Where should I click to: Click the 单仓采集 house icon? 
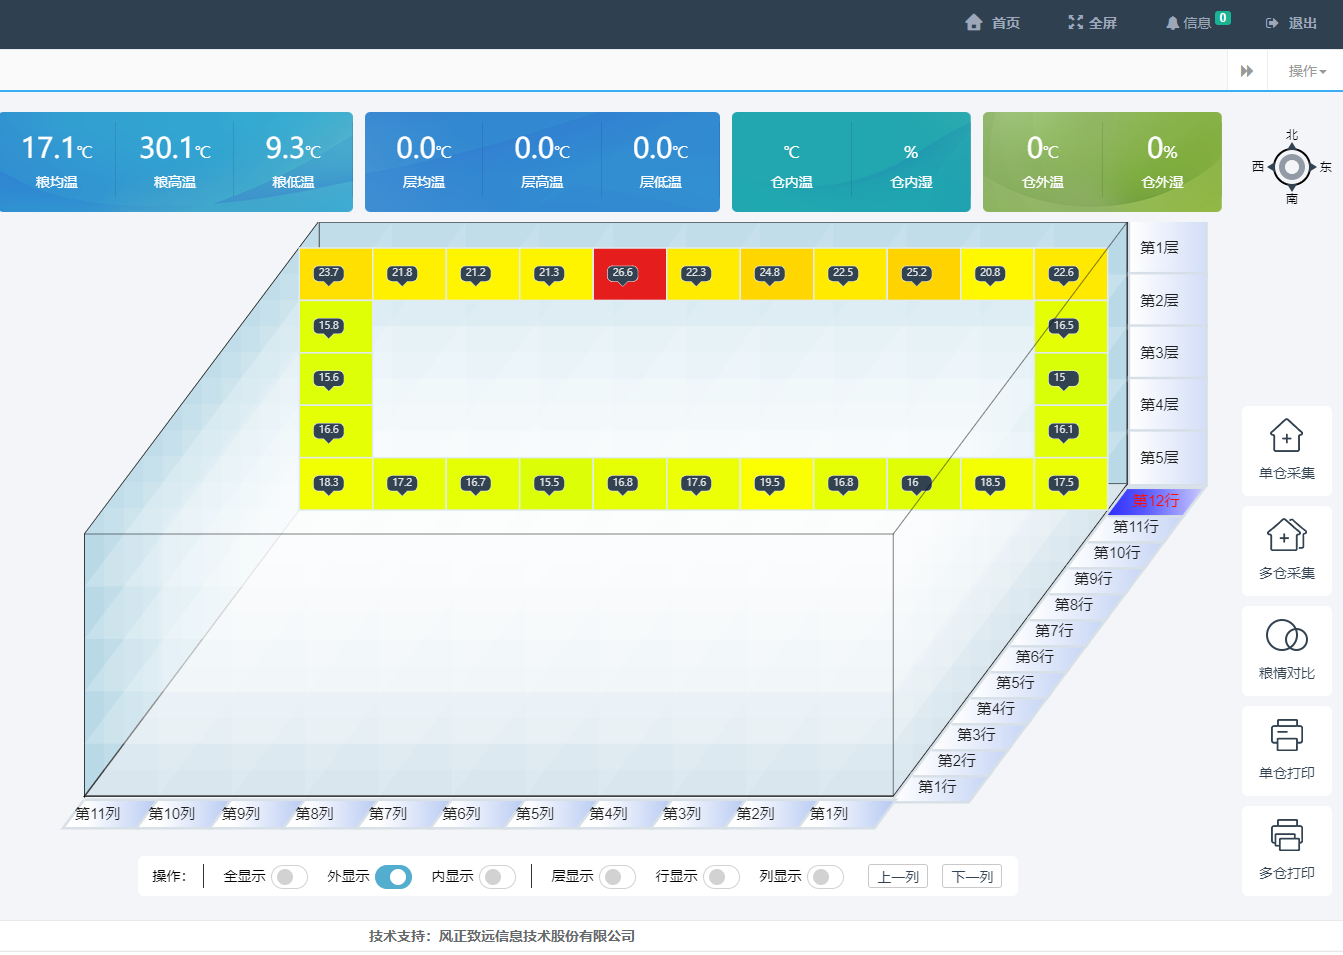point(1286,437)
